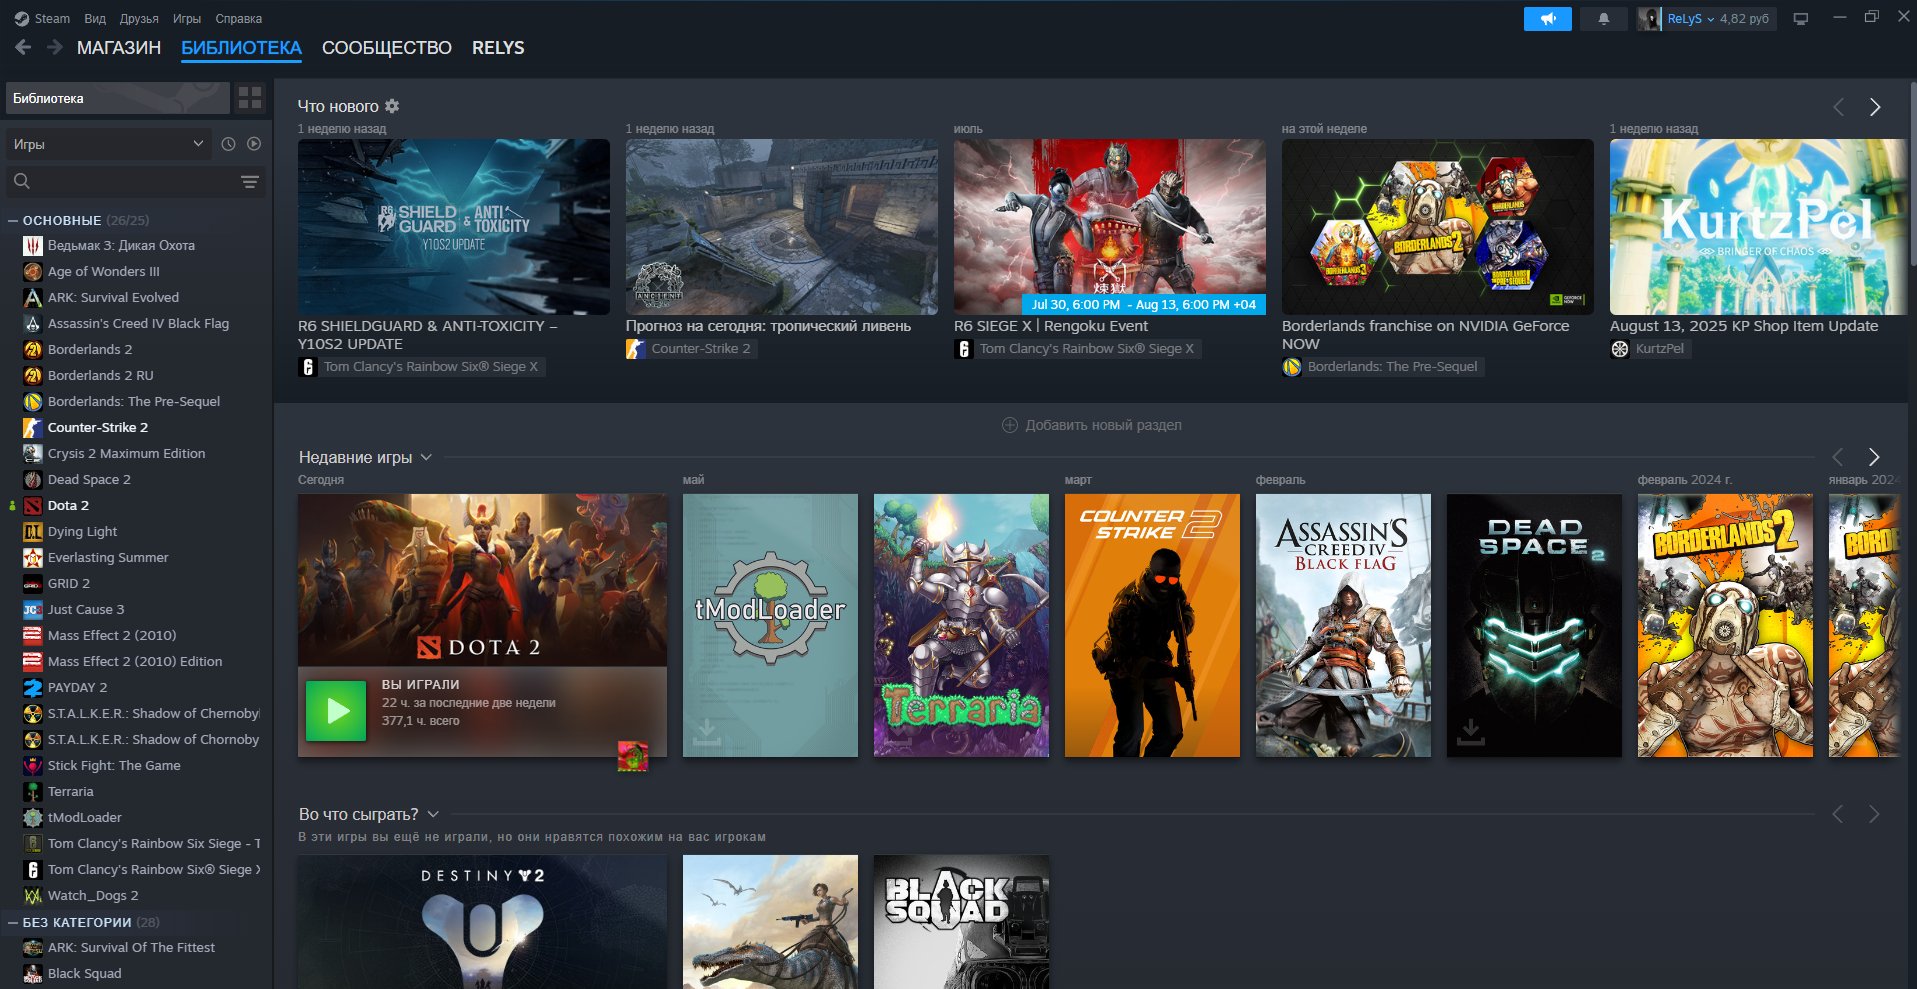The image size is (1917, 989).
Task: Collapse the БЕЗ КАТЕГОРИИ category
Action: (13, 922)
